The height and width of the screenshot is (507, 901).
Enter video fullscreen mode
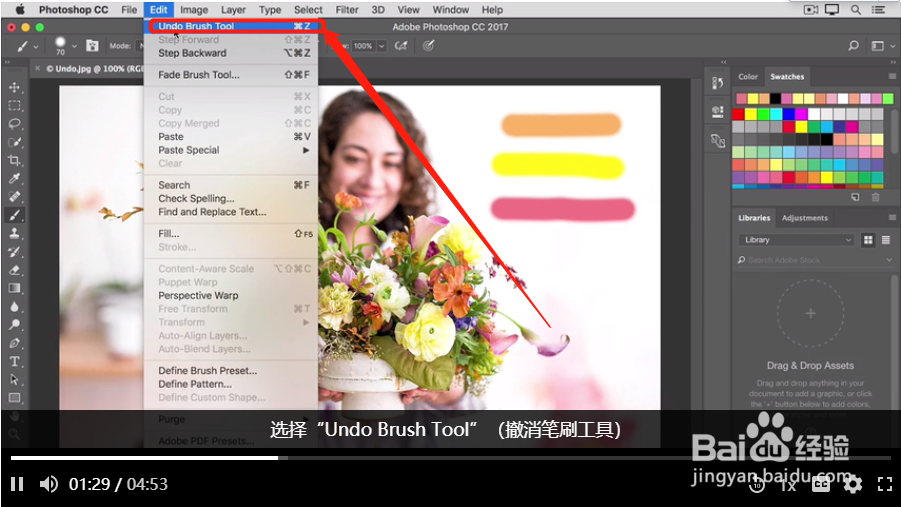coord(885,484)
